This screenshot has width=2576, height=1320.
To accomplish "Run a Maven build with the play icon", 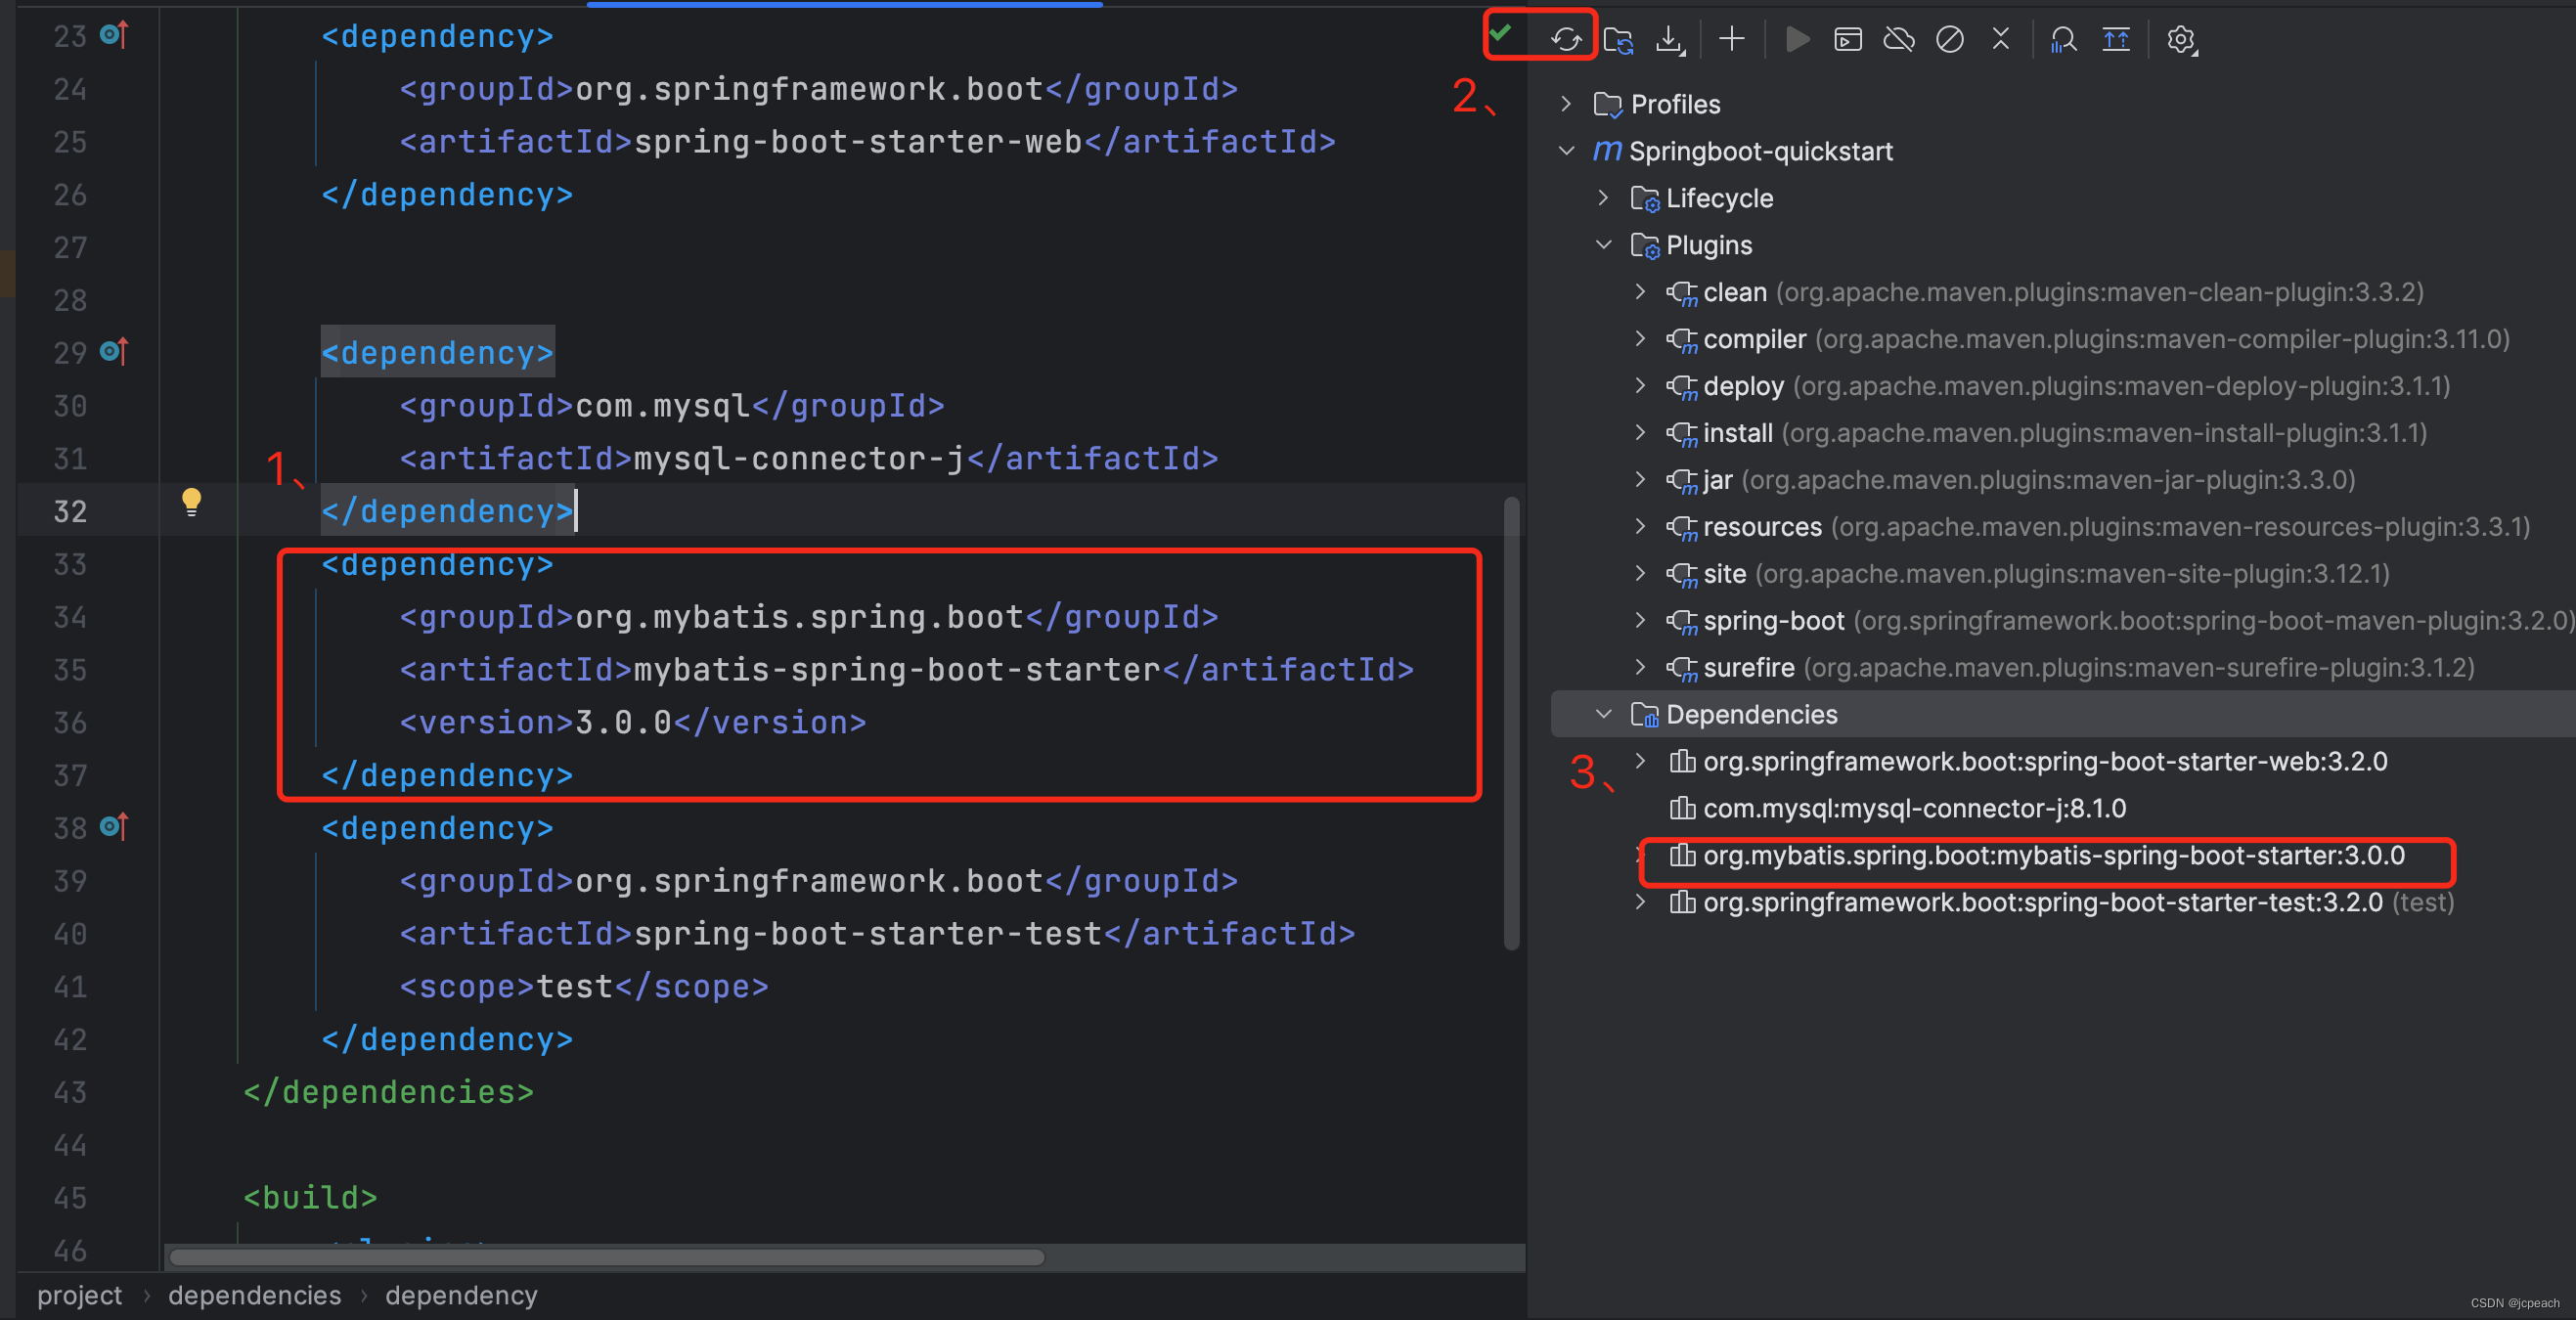I will tap(1798, 39).
